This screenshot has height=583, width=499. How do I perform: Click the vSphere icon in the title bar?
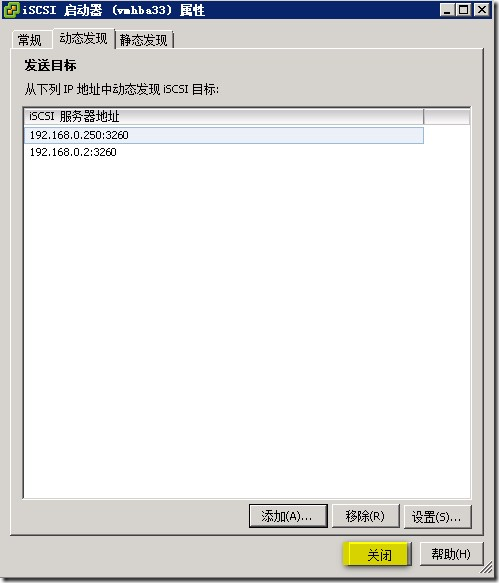11,10
